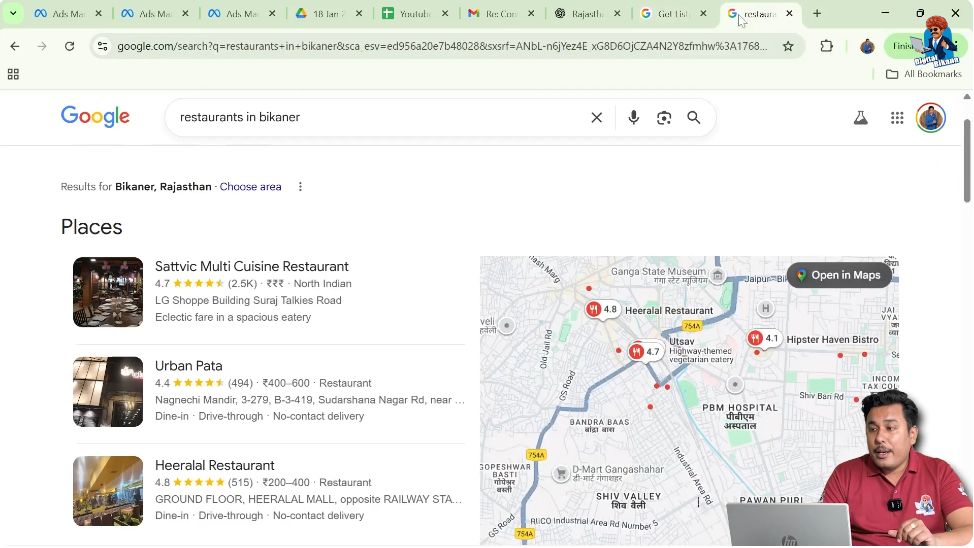Open Search Labs flask icon

click(x=860, y=117)
